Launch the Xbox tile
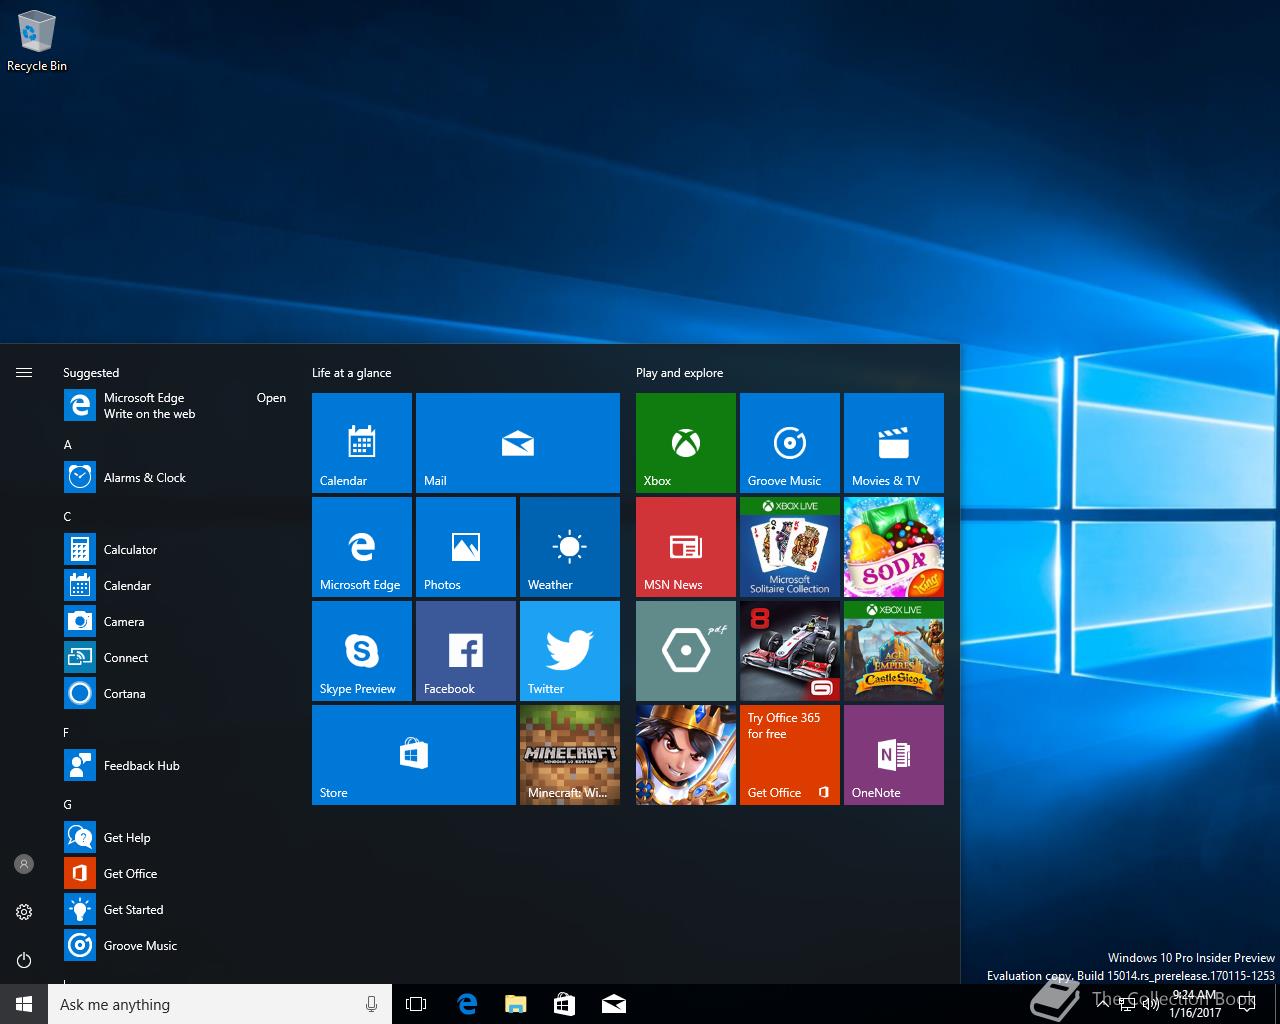Viewport: 1280px width, 1024px height. click(686, 443)
